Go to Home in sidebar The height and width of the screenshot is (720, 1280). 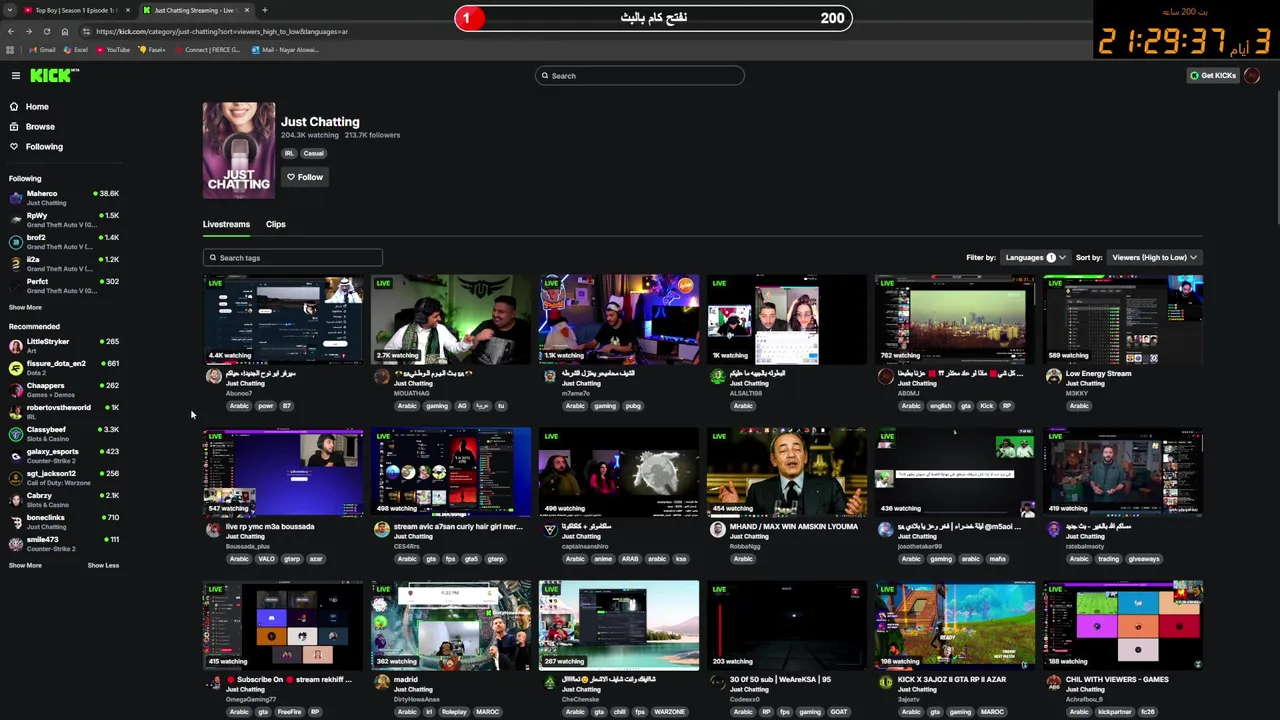pyautogui.click(x=37, y=107)
